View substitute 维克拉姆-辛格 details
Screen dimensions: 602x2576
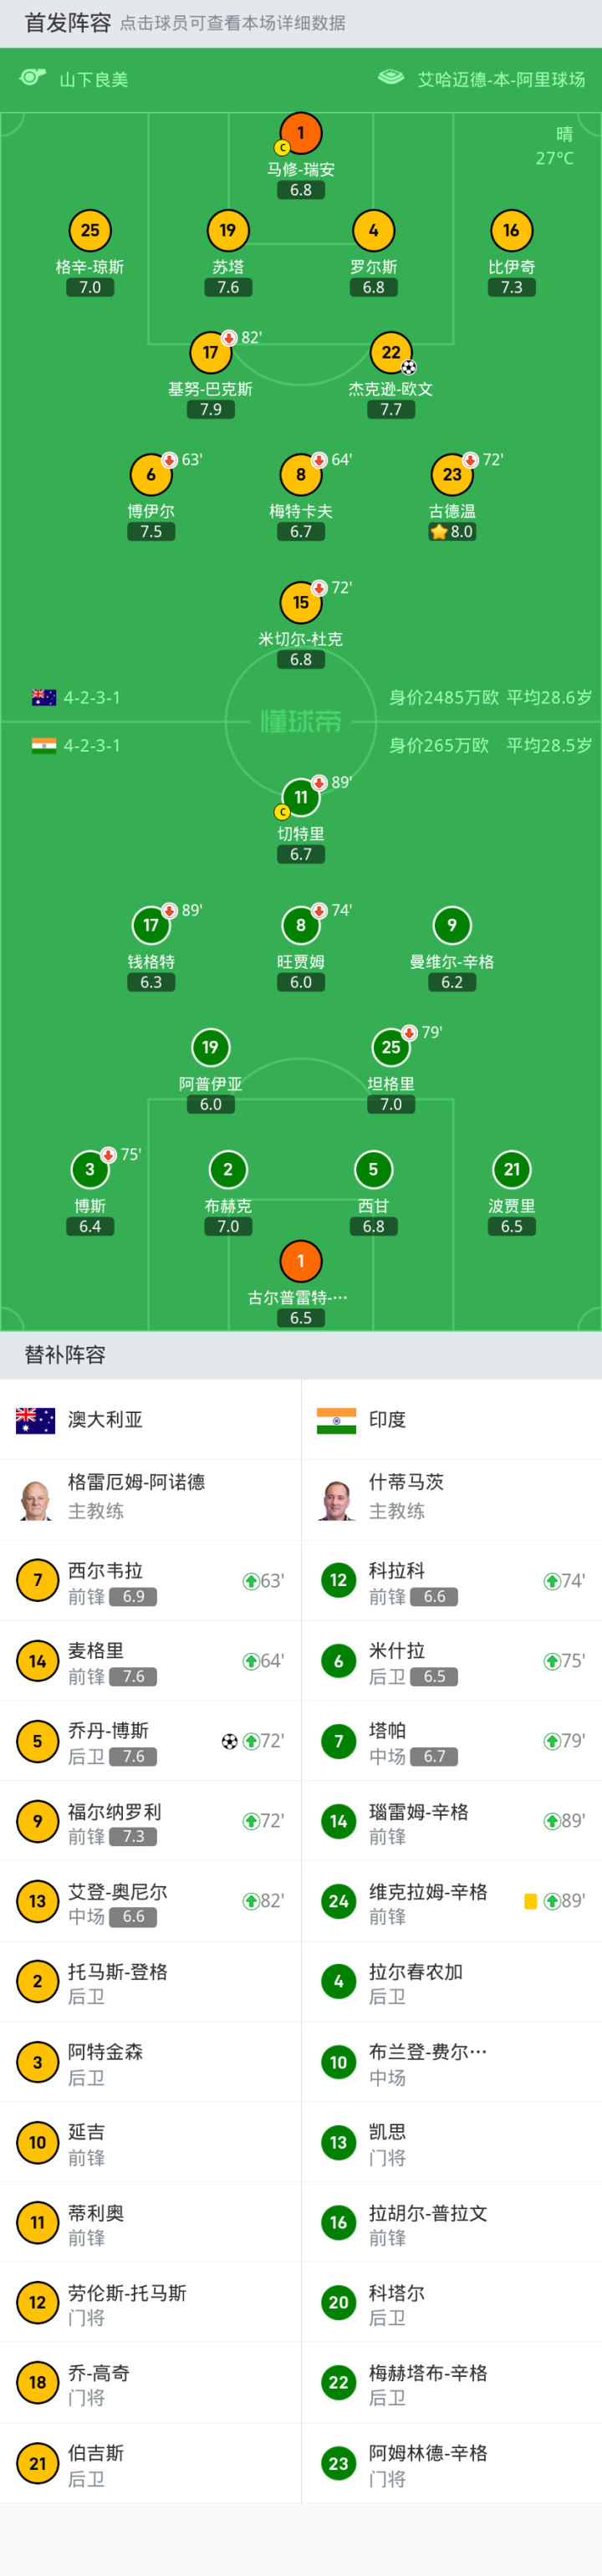(x=428, y=1901)
